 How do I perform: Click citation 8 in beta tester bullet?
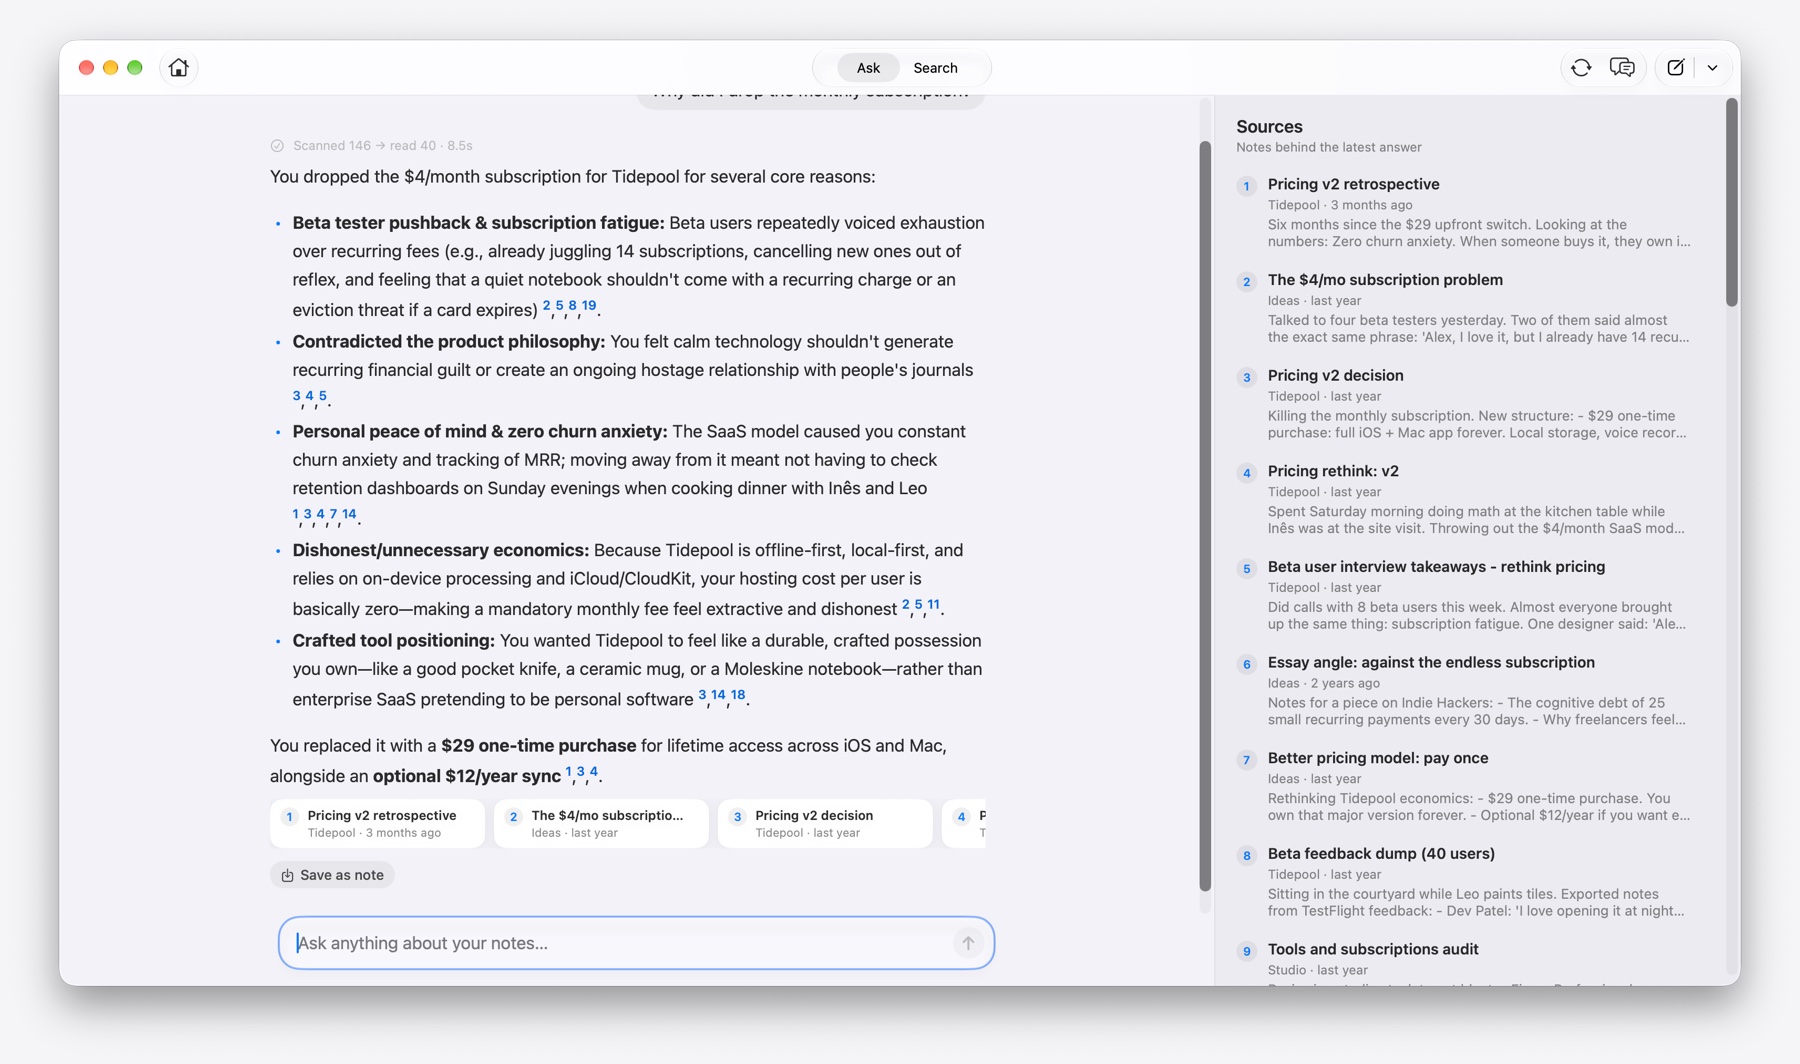[572, 306]
